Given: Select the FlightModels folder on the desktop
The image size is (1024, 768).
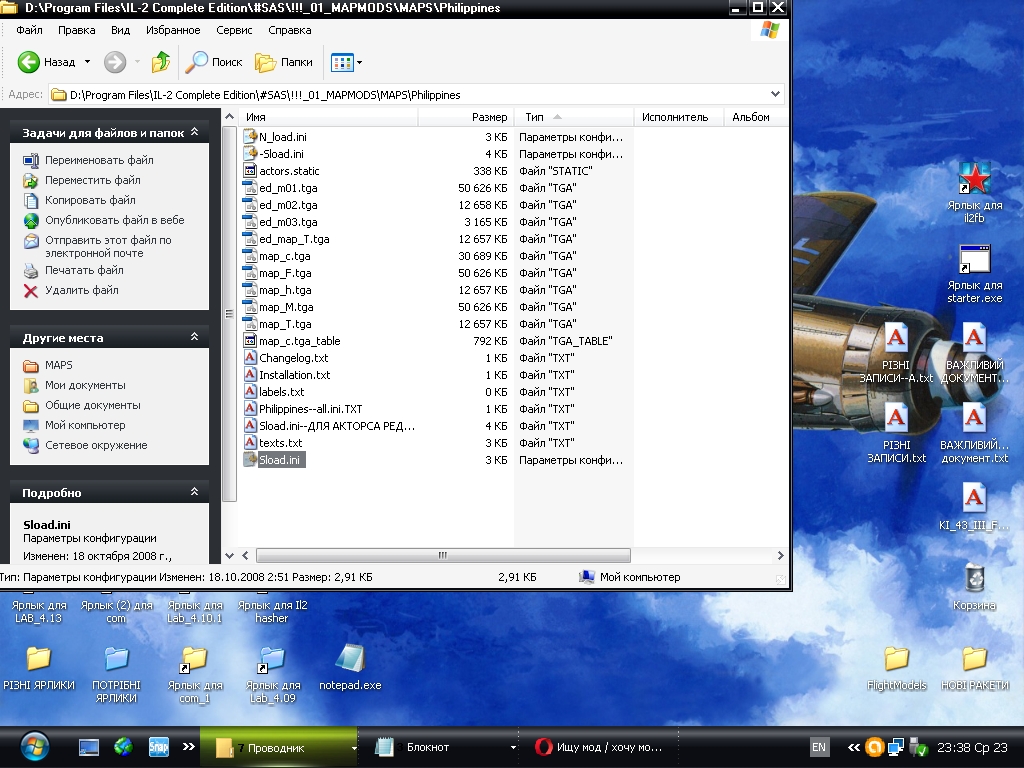Looking at the screenshot, I should pos(897,660).
